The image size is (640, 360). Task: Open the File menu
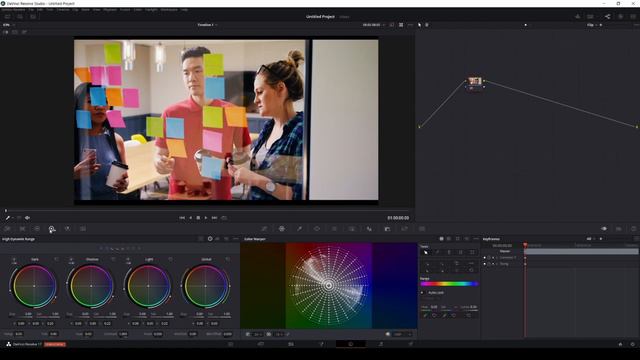tap(31, 9)
